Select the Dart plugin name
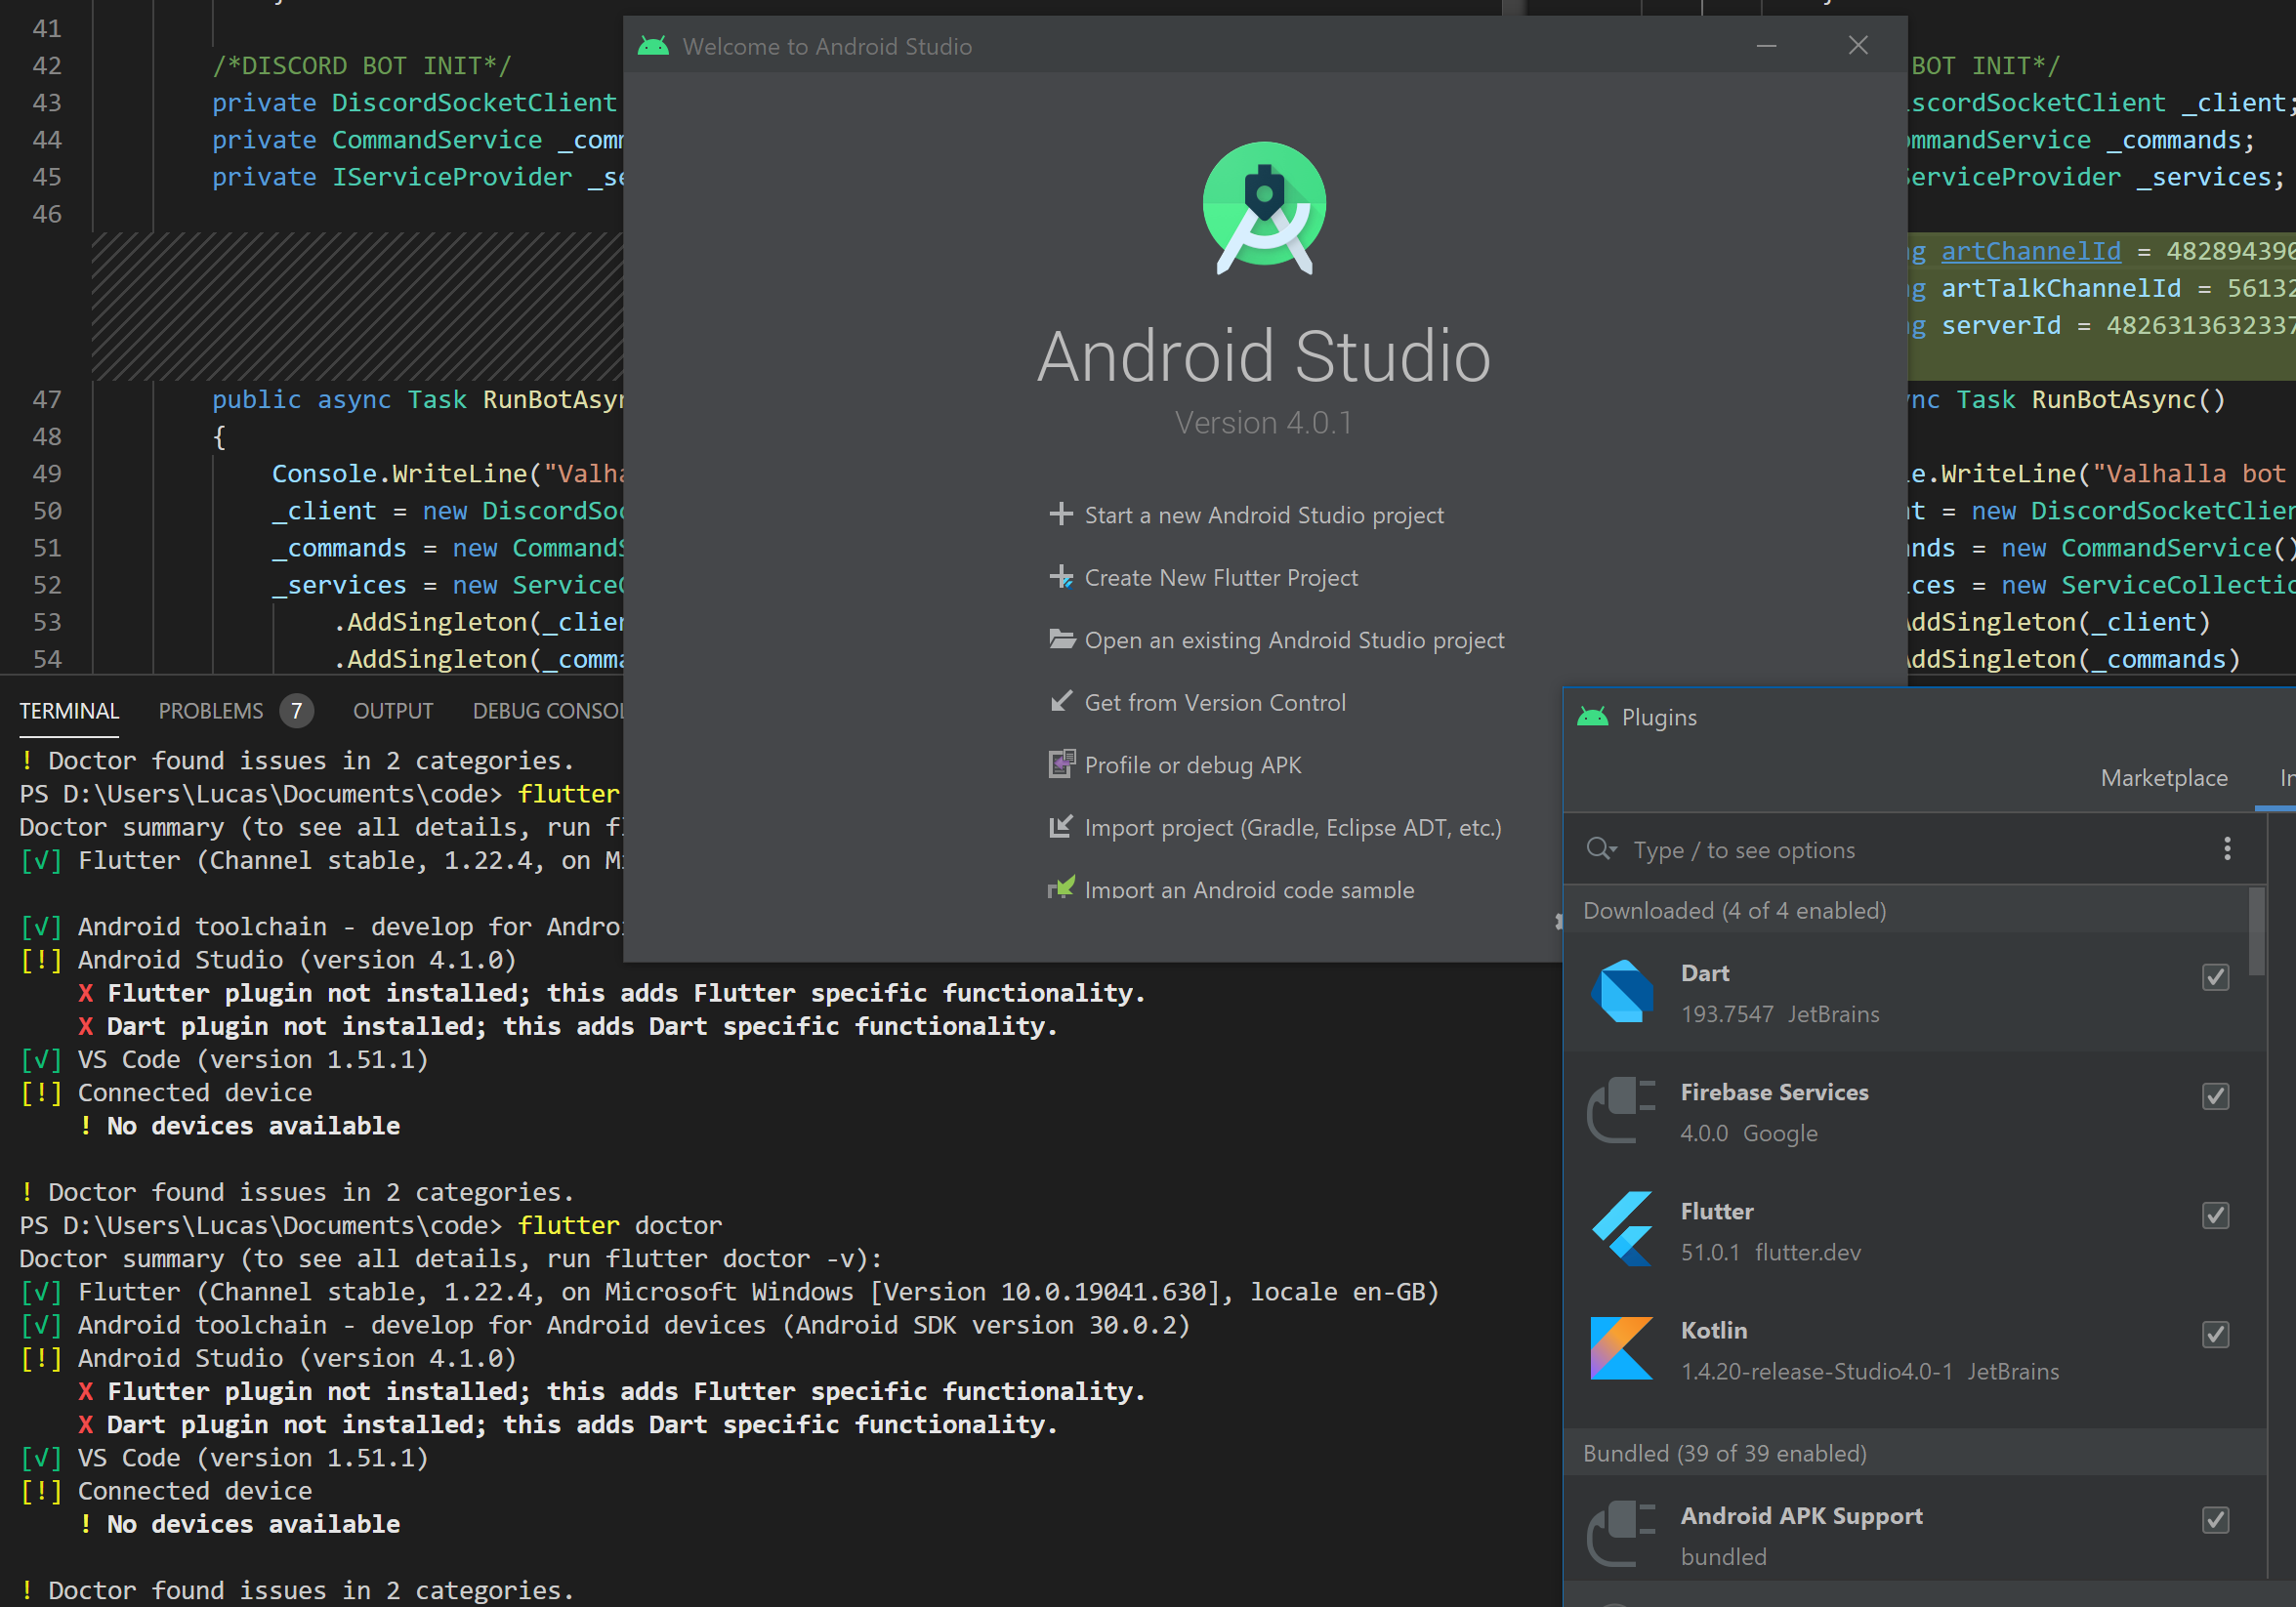 [1705, 973]
